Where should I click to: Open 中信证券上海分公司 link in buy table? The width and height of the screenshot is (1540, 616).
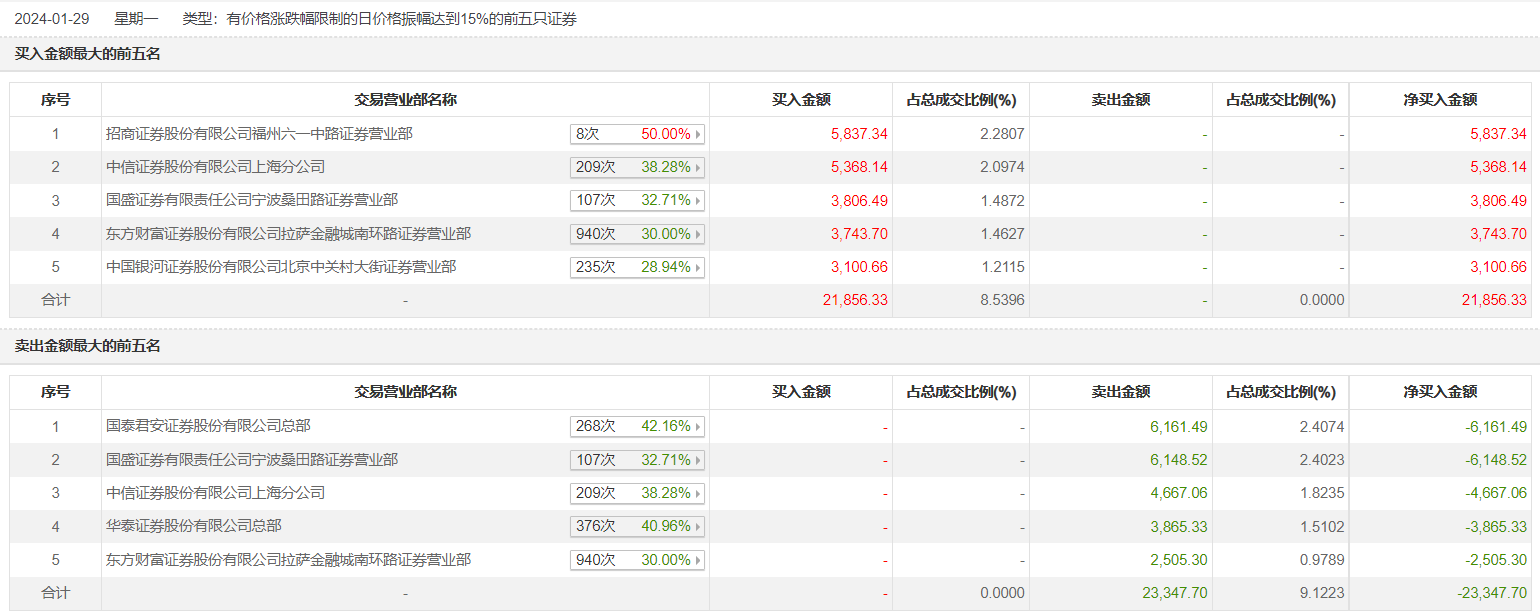point(215,167)
